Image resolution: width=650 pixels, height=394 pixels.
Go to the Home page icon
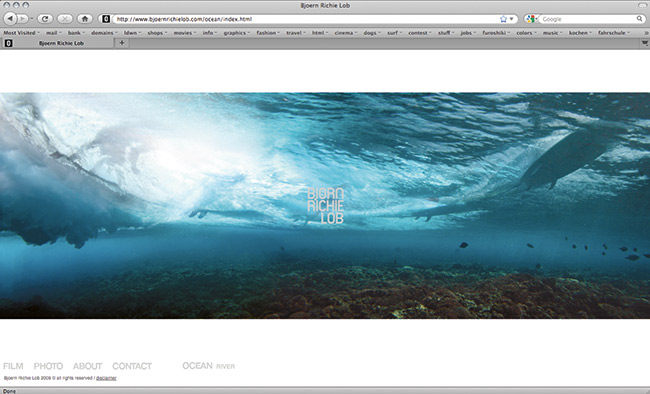coord(85,19)
